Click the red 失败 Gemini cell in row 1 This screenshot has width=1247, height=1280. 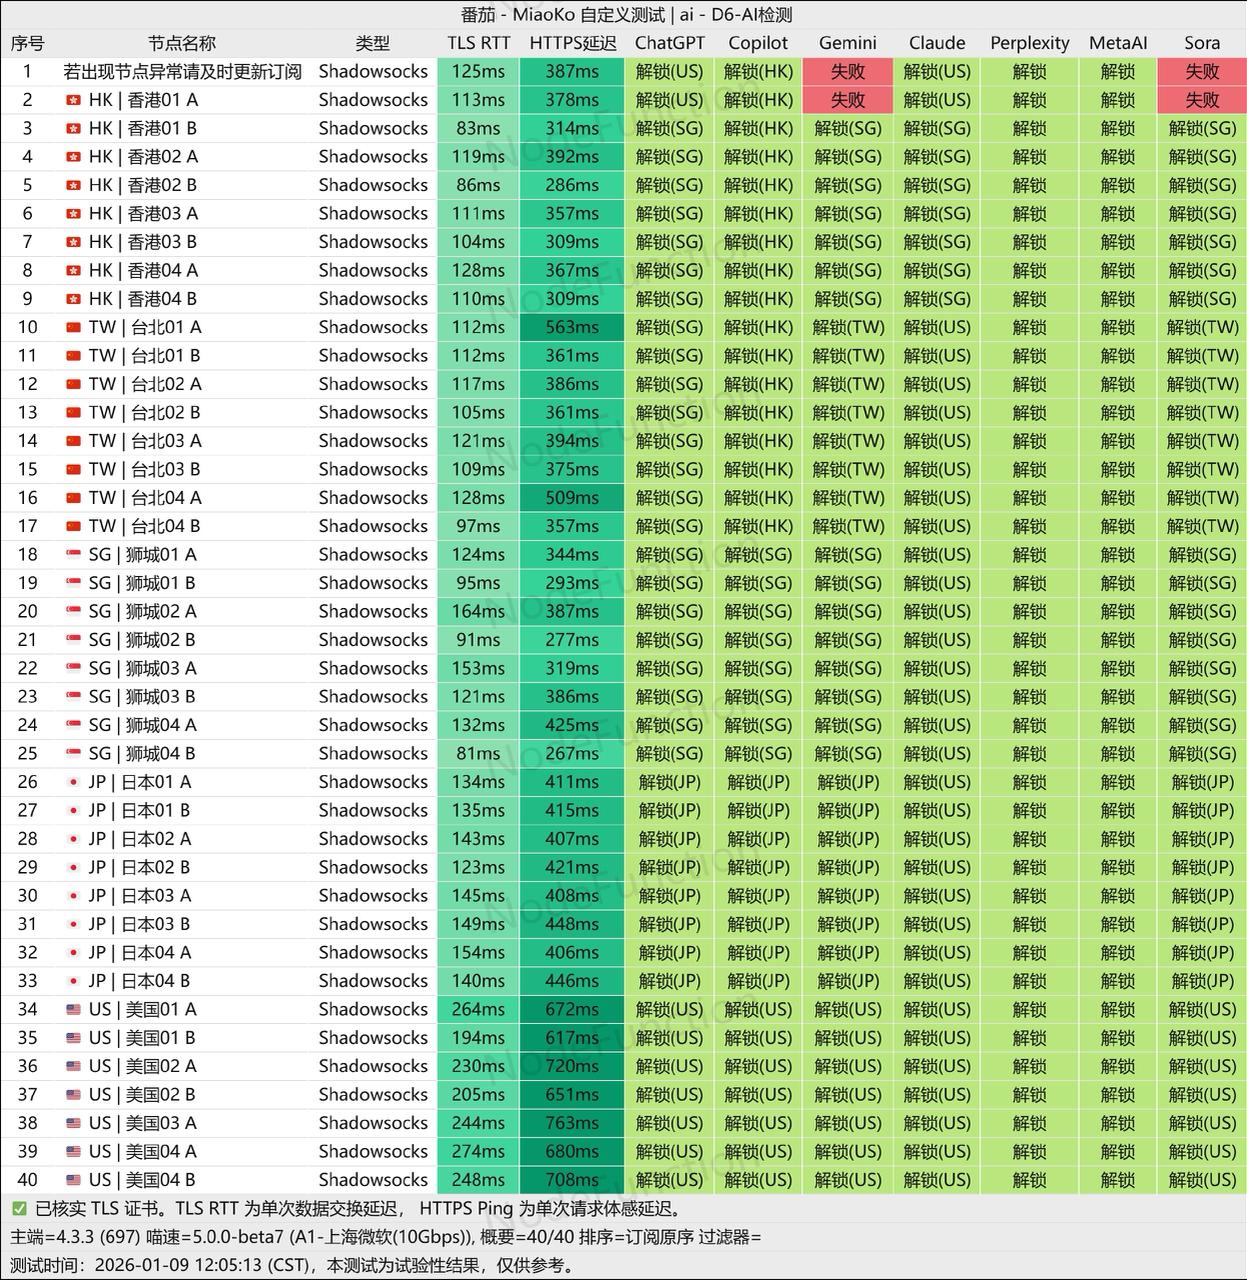[x=847, y=72]
